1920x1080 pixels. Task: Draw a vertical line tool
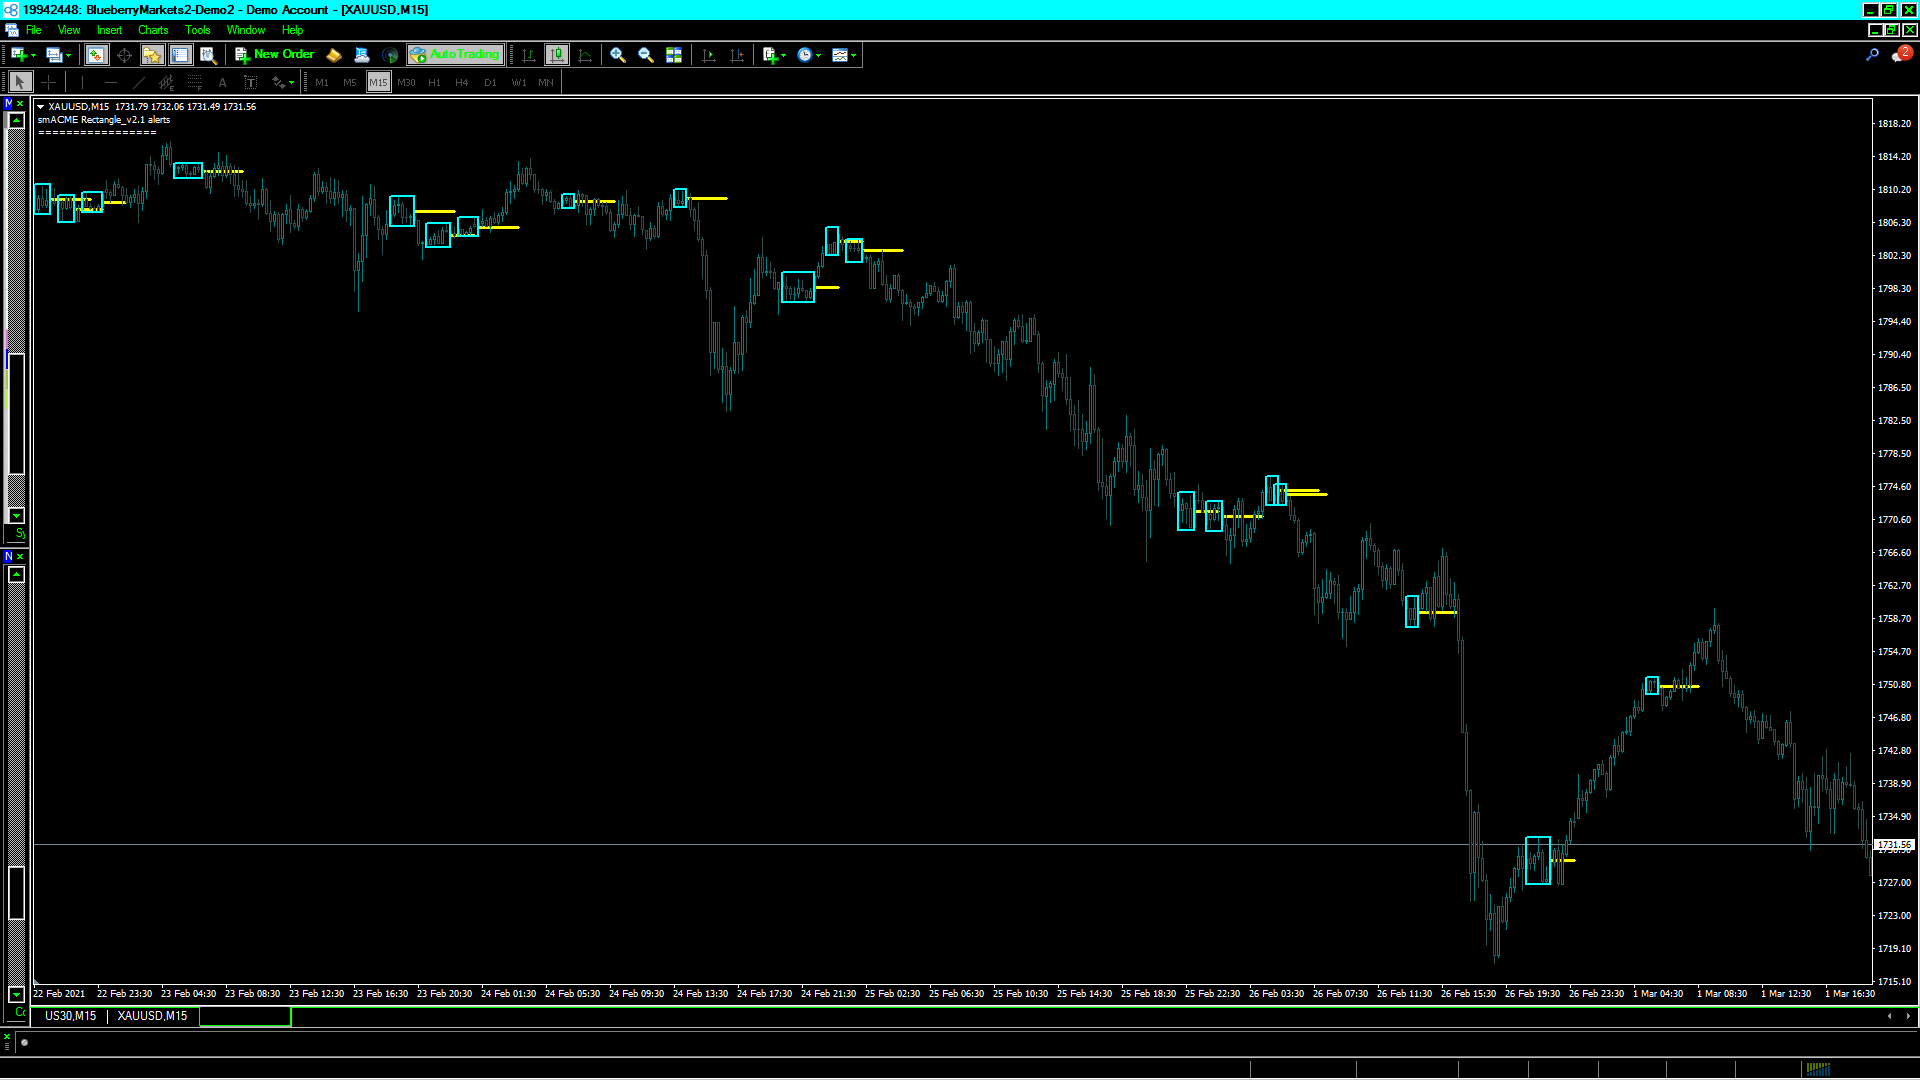click(x=83, y=83)
